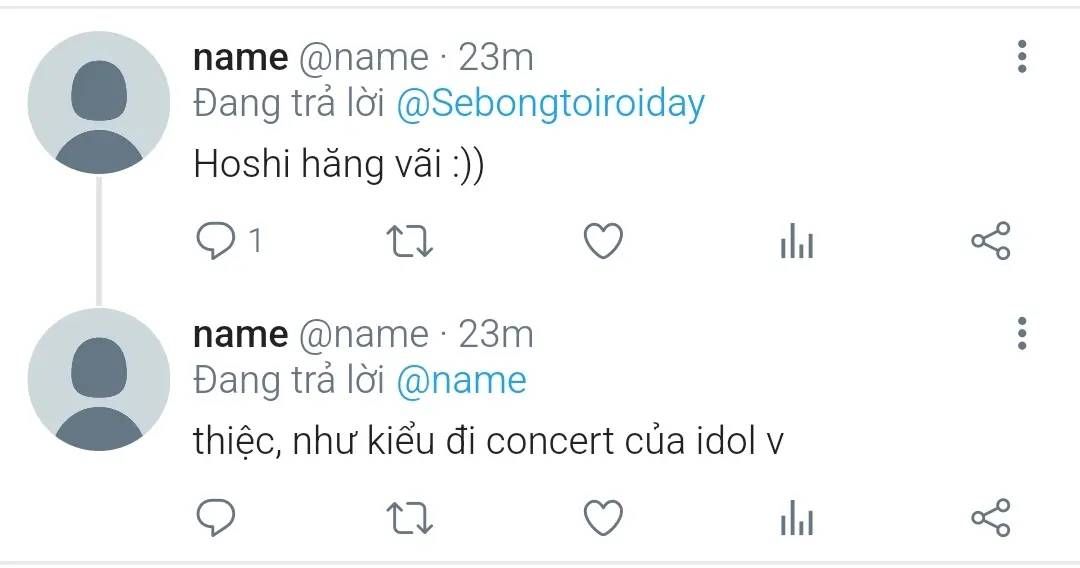Retweet the "Hoshi hăng vãi" tweet
Image resolution: width=1080 pixels, height=568 pixels.
(x=409, y=242)
